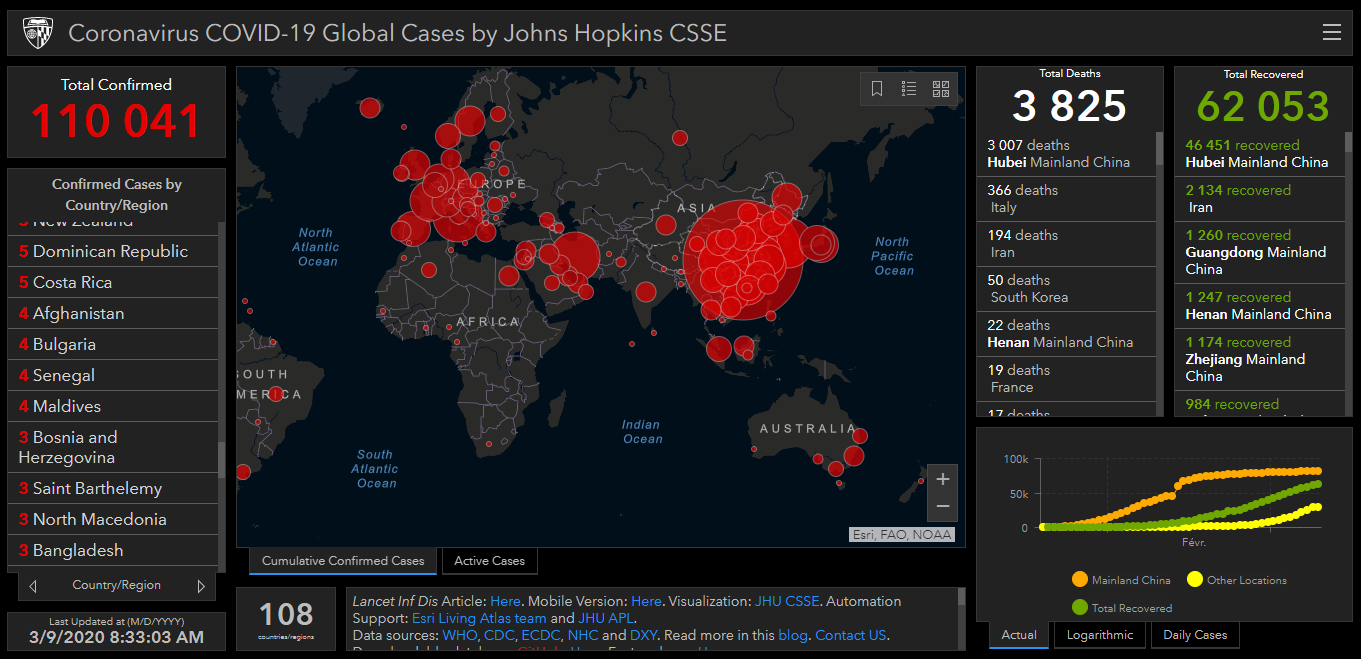The height and width of the screenshot is (659, 1361).
Task: Select Bosnia and Herzegovina in list
Action: [112, 447]
